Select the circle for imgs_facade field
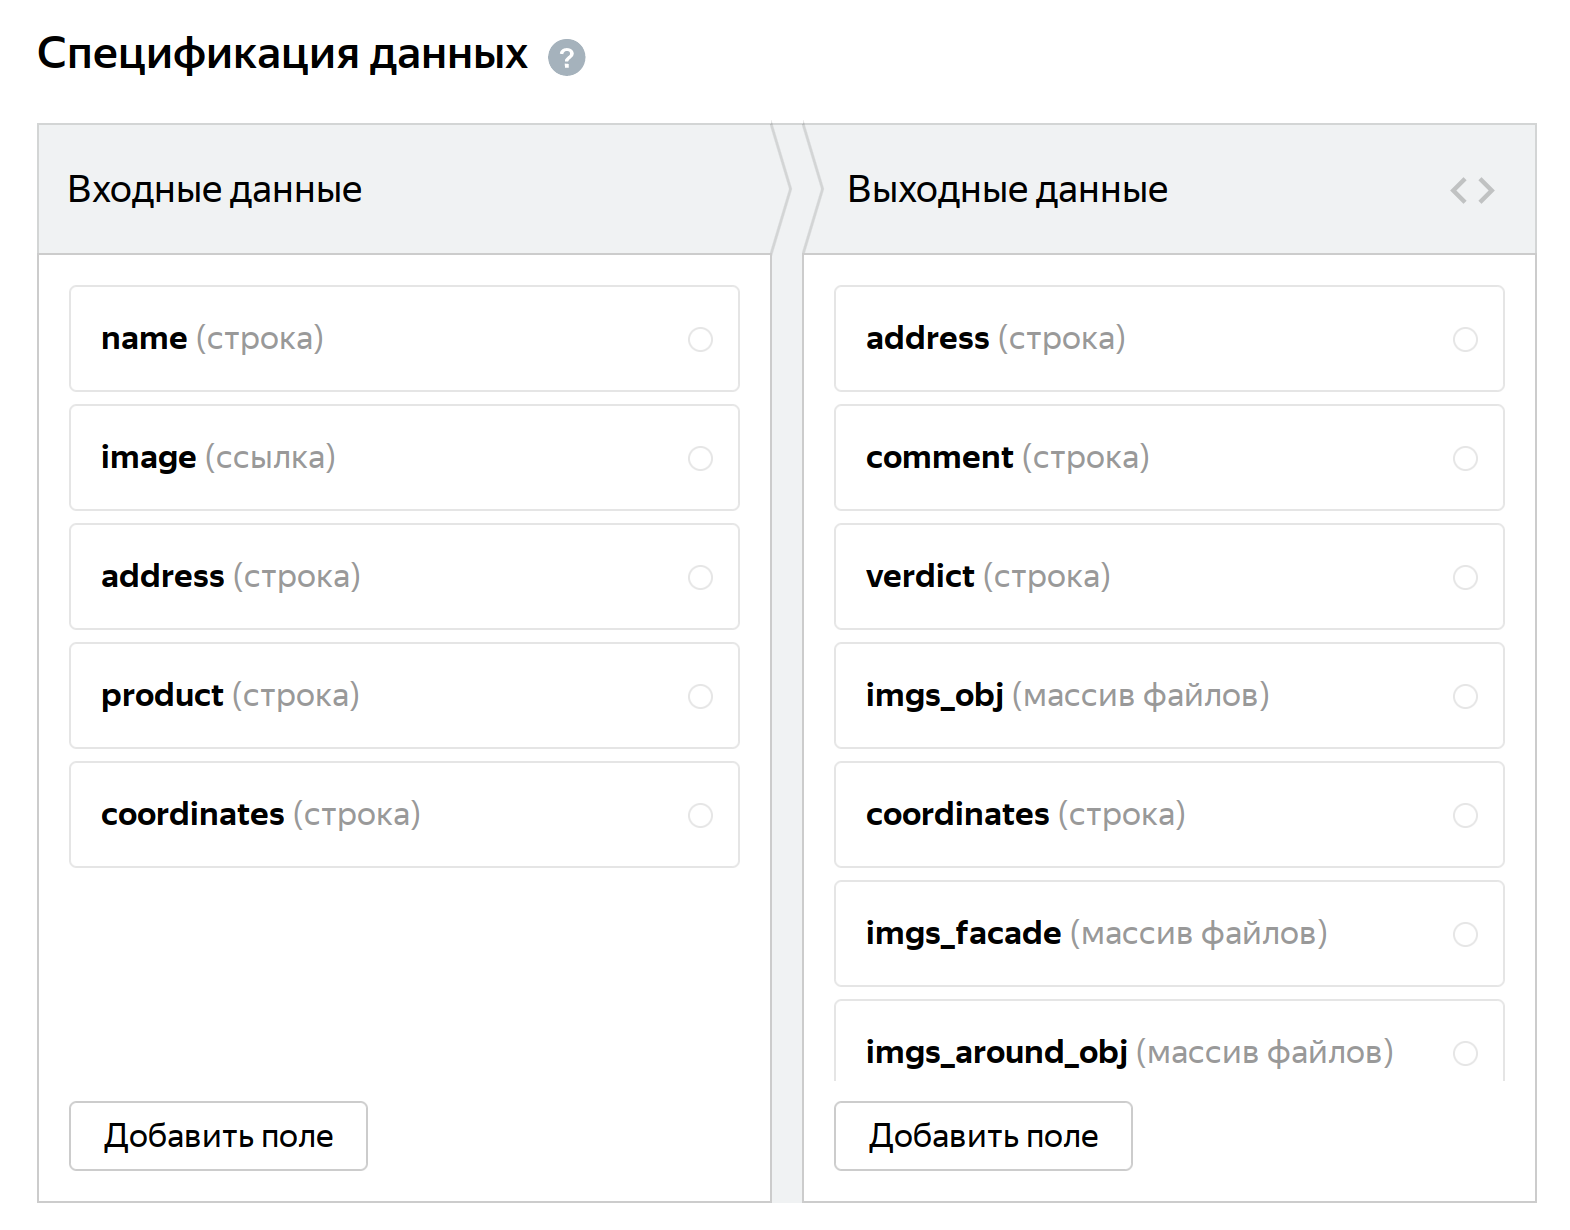The width and height of the screenshot is (1570, 1230). click(x=1465, y=935)
